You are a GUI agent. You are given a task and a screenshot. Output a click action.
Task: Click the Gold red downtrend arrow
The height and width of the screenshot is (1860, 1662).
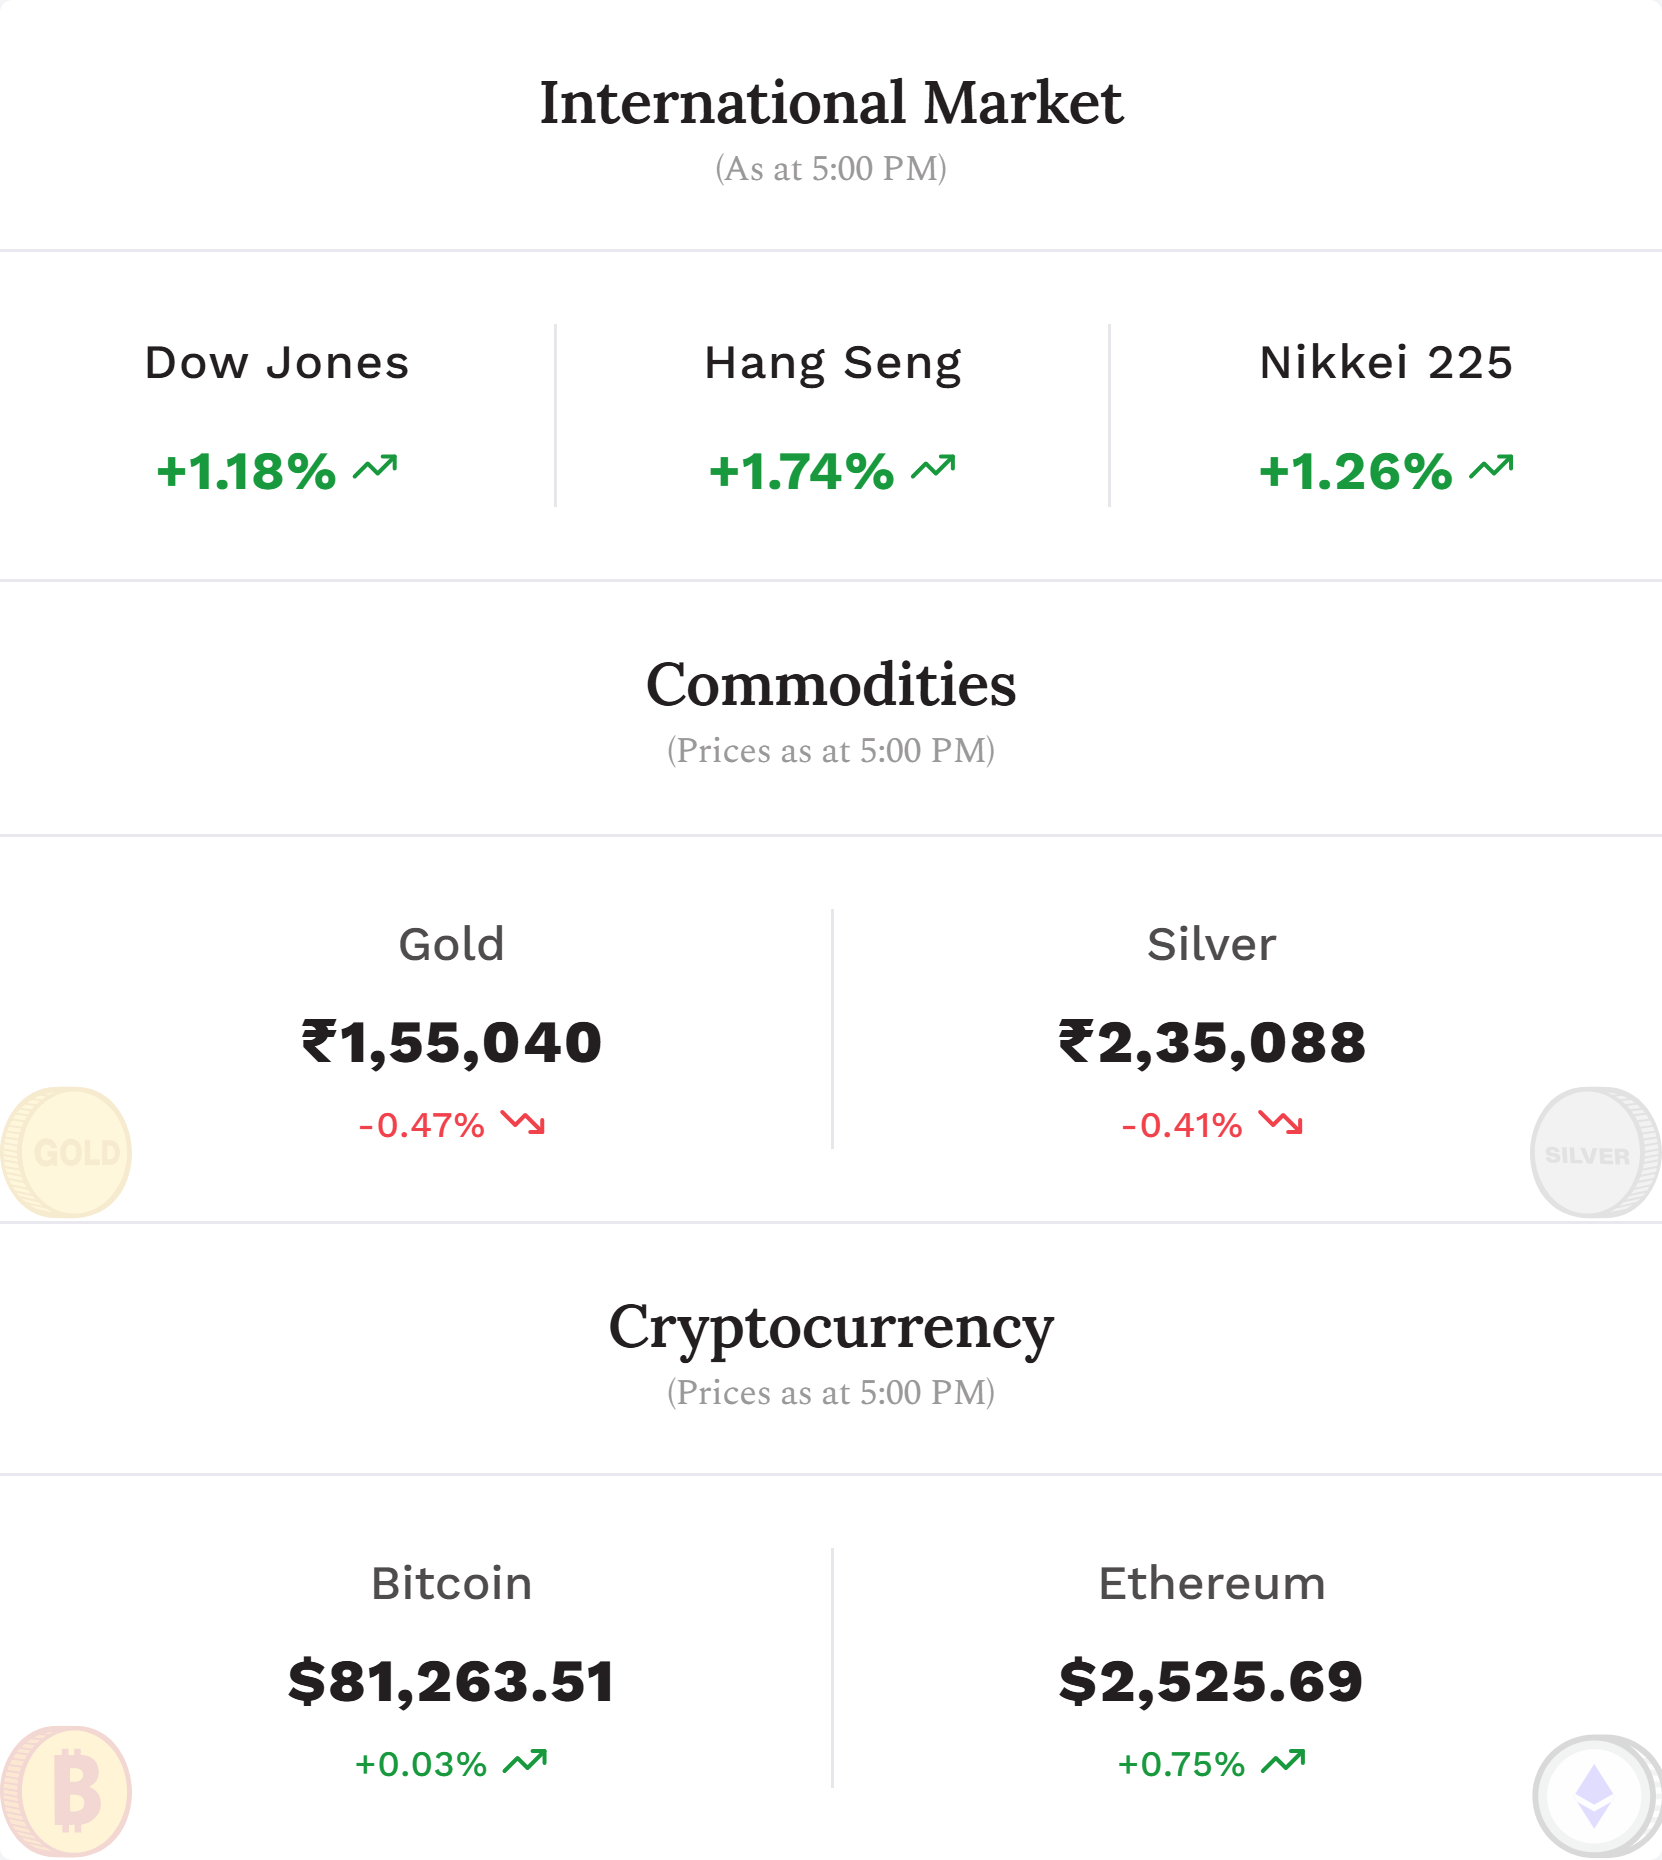(523, 1123)
